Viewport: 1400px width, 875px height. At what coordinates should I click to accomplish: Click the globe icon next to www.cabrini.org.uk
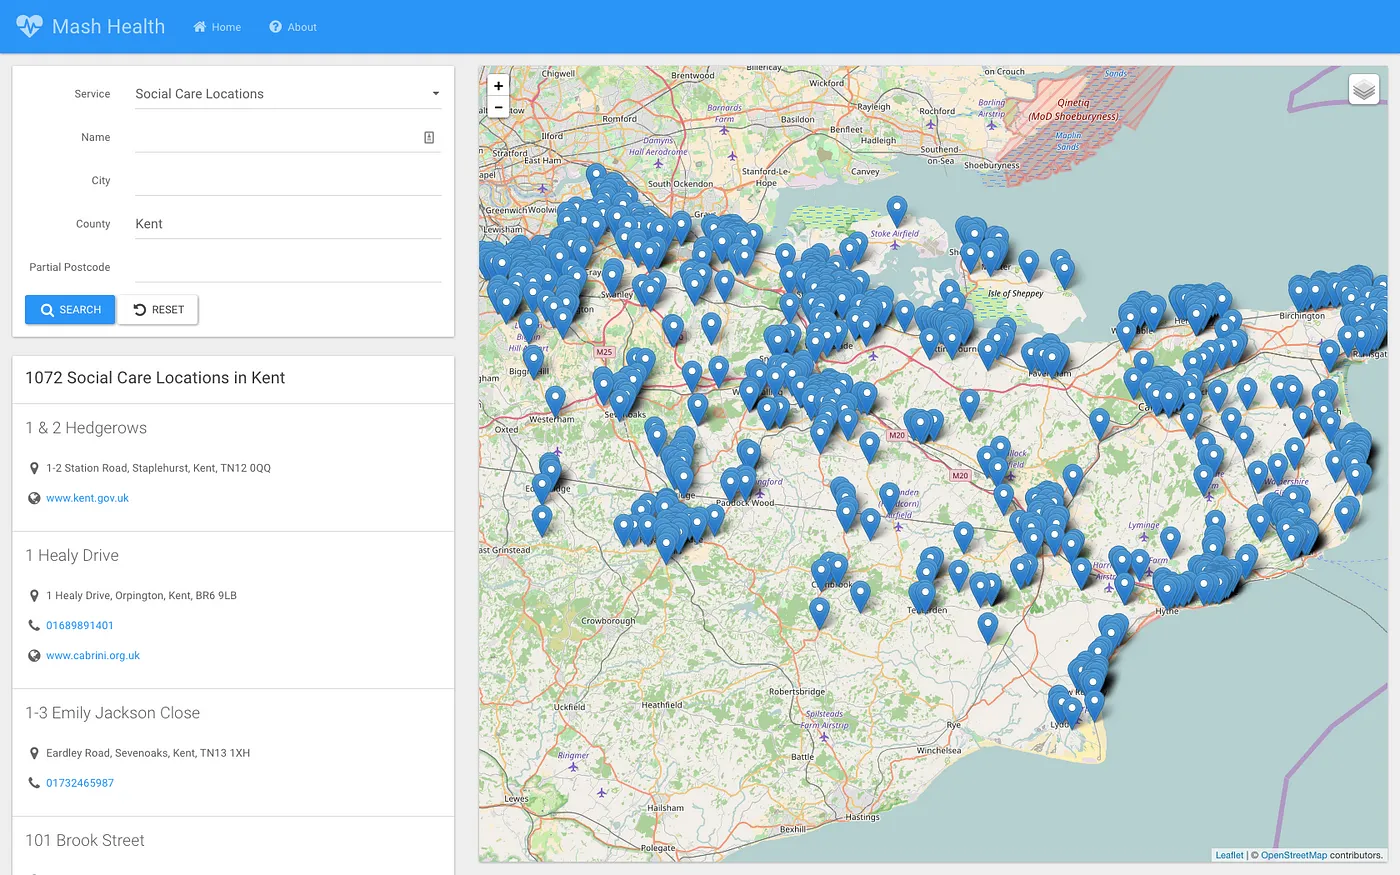point(34,656)
